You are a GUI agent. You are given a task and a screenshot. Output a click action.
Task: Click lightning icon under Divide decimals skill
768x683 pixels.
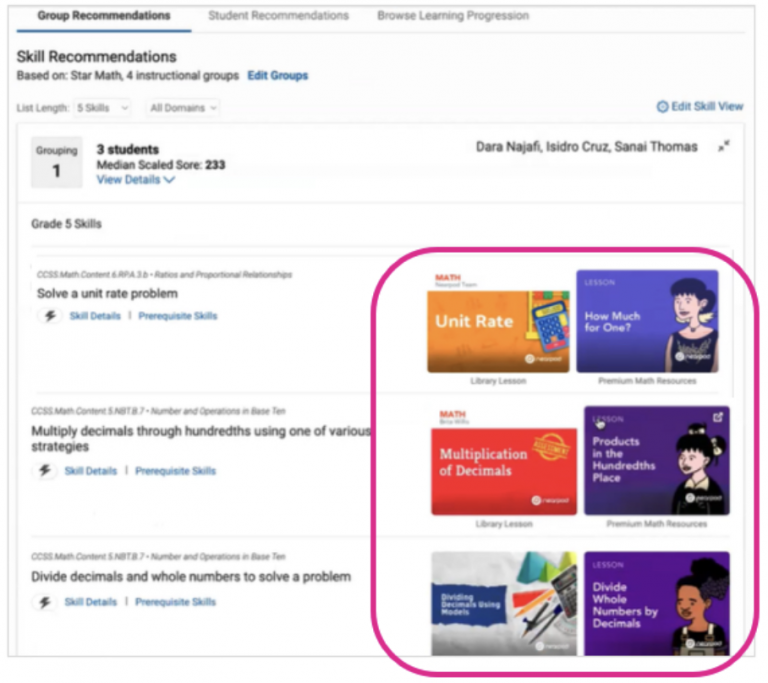pos(45,602)
